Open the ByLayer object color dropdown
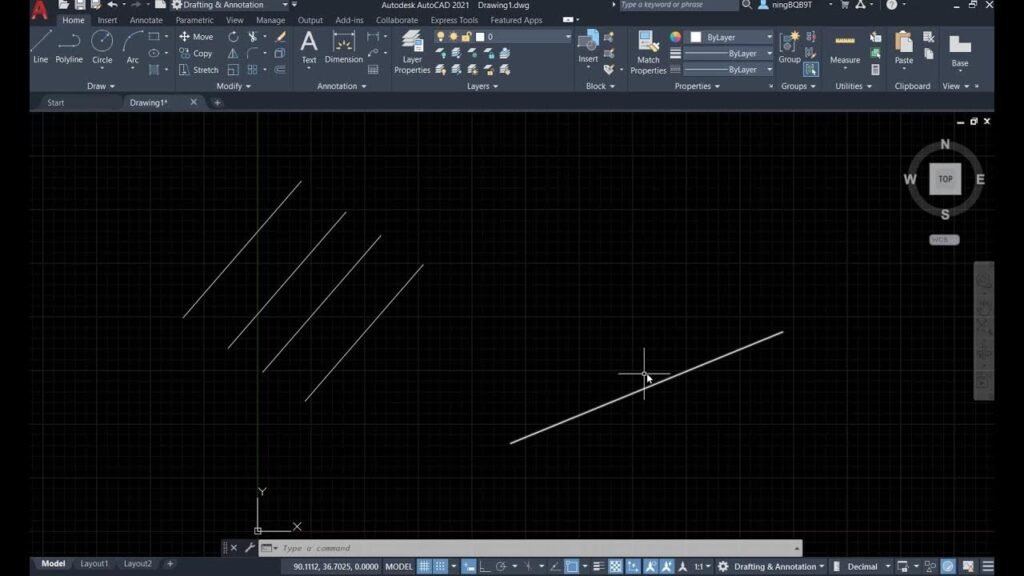This screenshot has width=1024, height=576. click(x=769, y=37)
